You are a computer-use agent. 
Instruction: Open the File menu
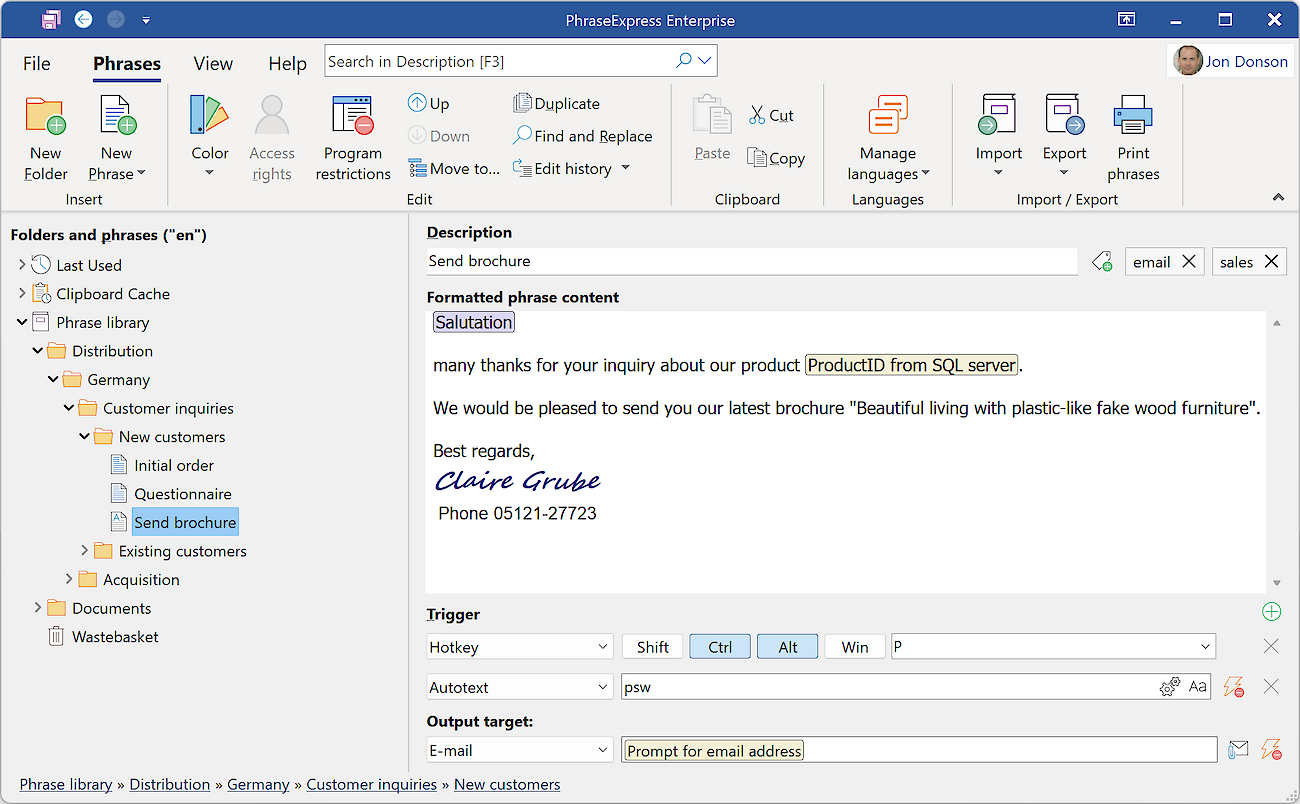37,63
